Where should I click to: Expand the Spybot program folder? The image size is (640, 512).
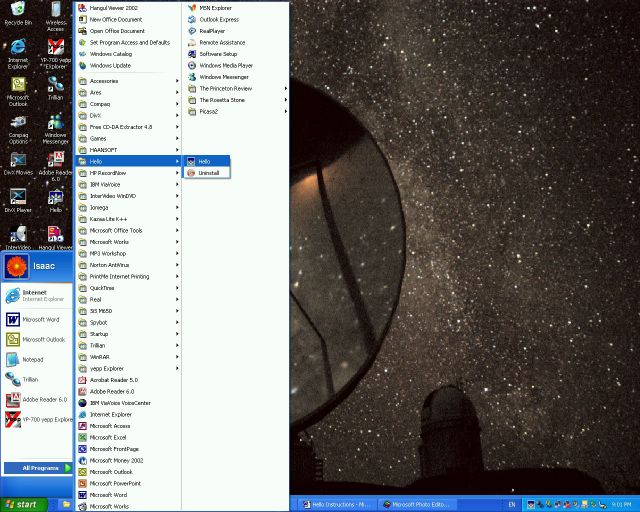(x=128, y=323)
